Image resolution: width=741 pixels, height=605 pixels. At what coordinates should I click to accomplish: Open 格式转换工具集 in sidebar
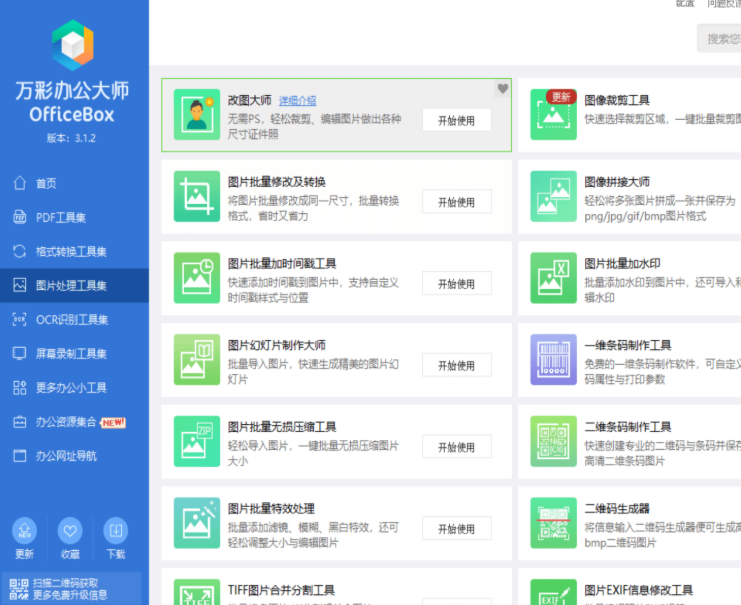coord(74,251)
